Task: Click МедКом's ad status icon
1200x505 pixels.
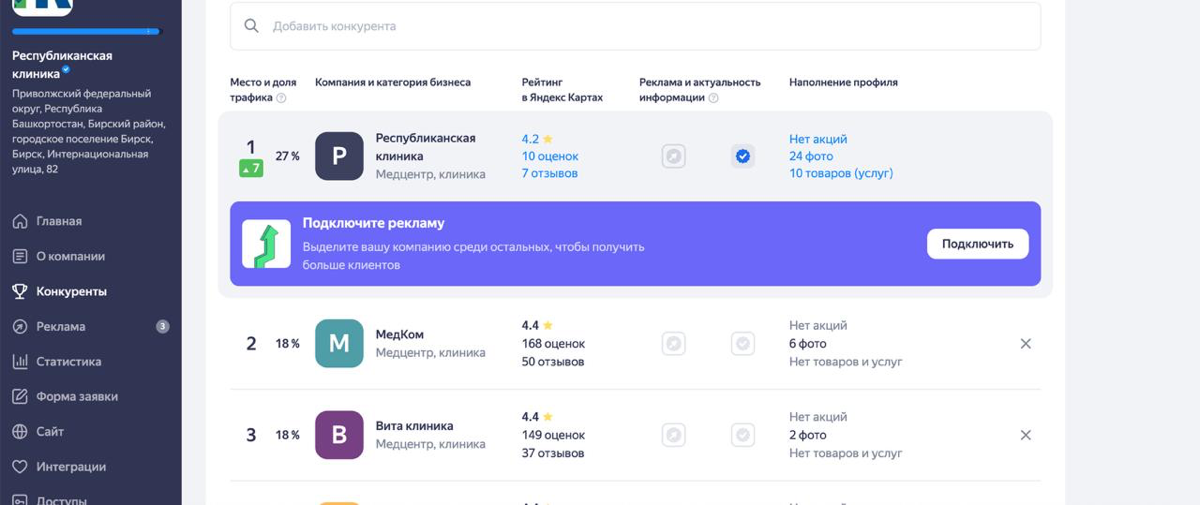Action: pyautogui.click(x=674, y=343)
